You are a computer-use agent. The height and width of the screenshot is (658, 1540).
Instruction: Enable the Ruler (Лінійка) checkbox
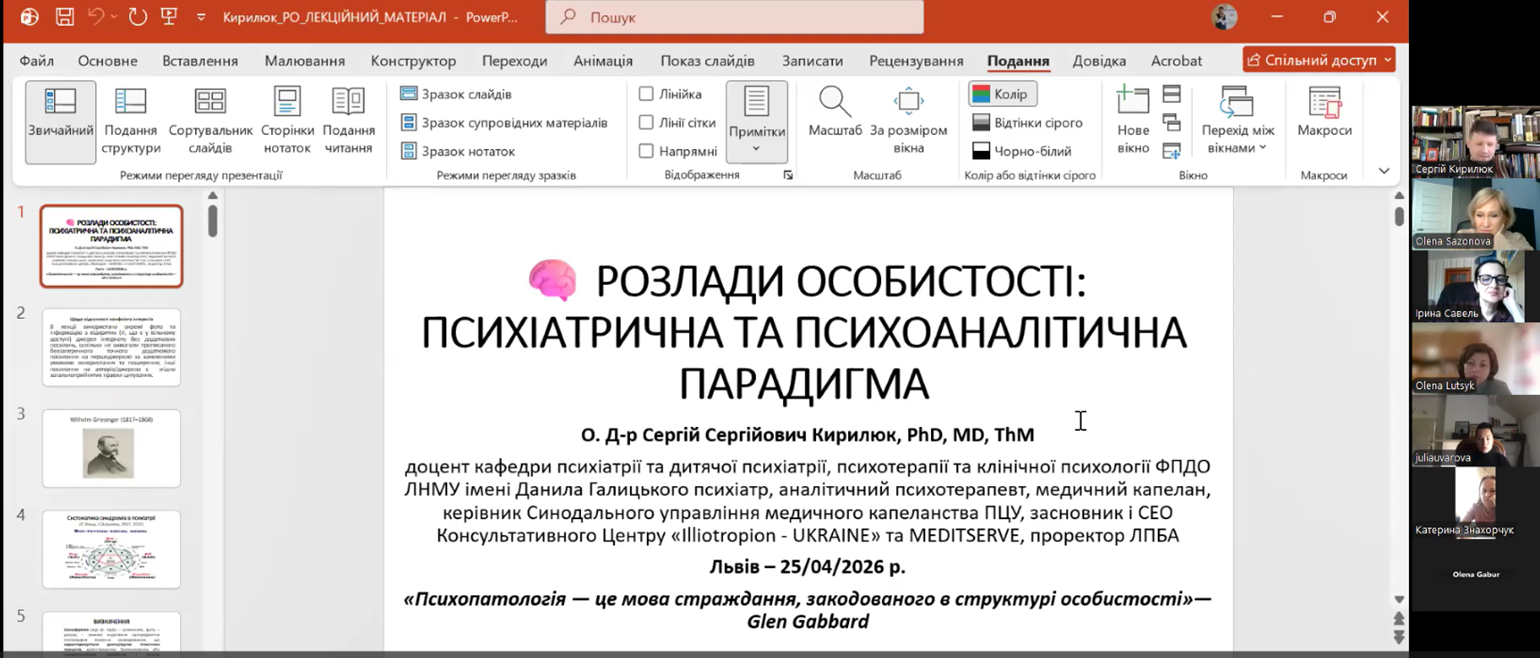coord(646,94)
